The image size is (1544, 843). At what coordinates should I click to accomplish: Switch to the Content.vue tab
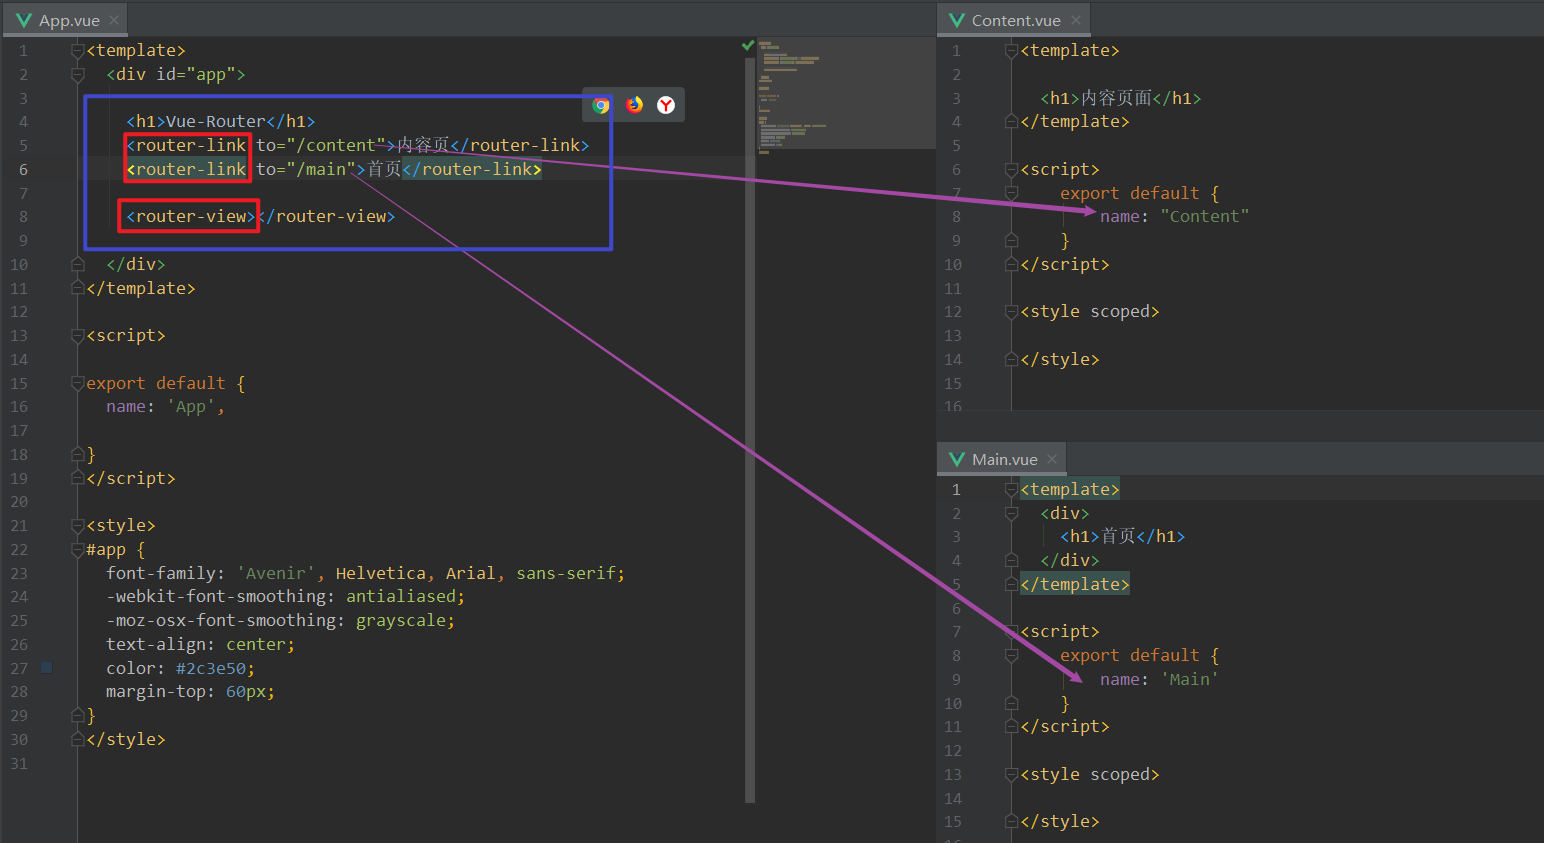1015,20
